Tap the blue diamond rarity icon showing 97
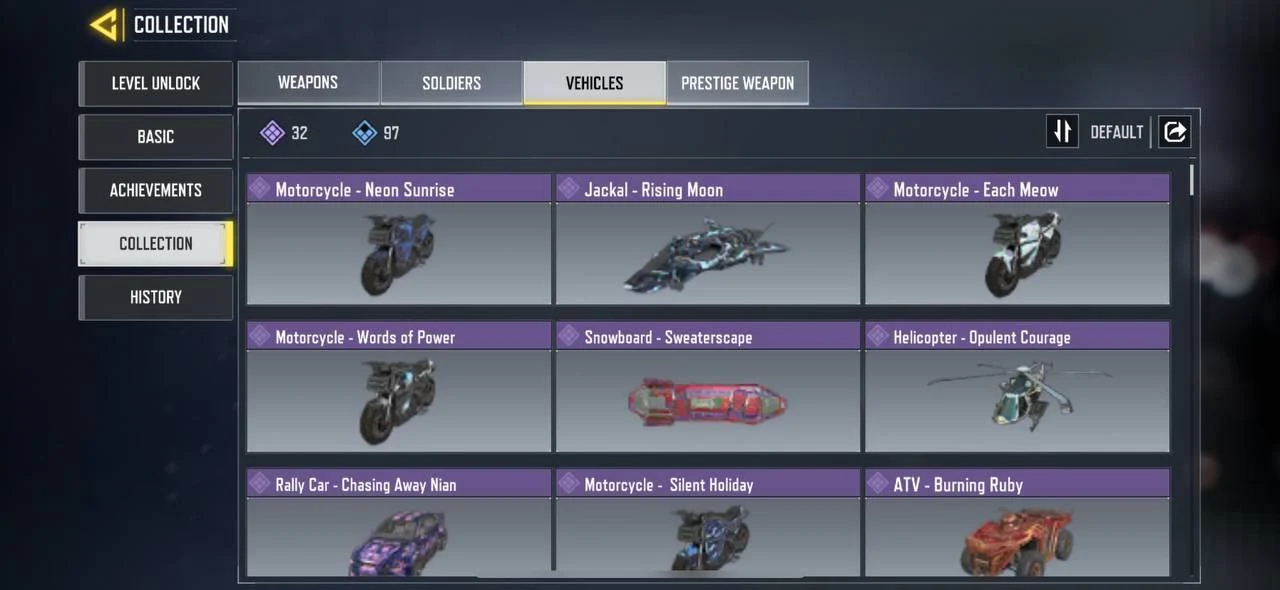Screen dimensions: 1280x590 (x=365, y=132)
